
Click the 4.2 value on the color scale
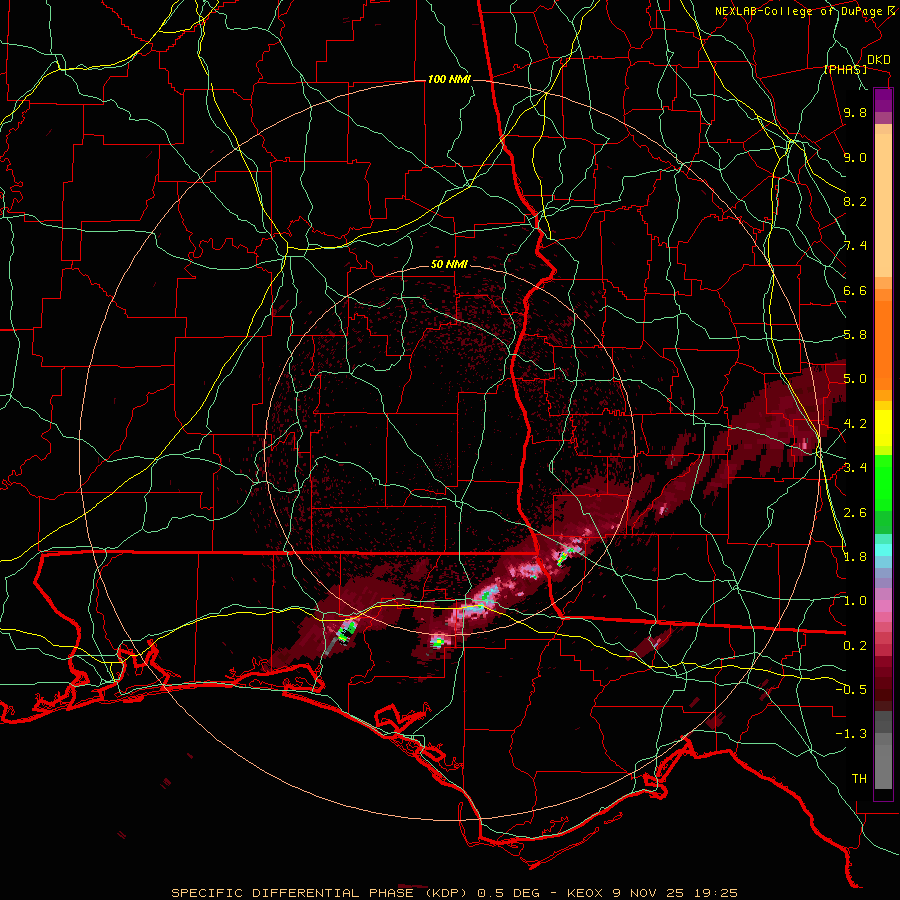tap(855, 424)
